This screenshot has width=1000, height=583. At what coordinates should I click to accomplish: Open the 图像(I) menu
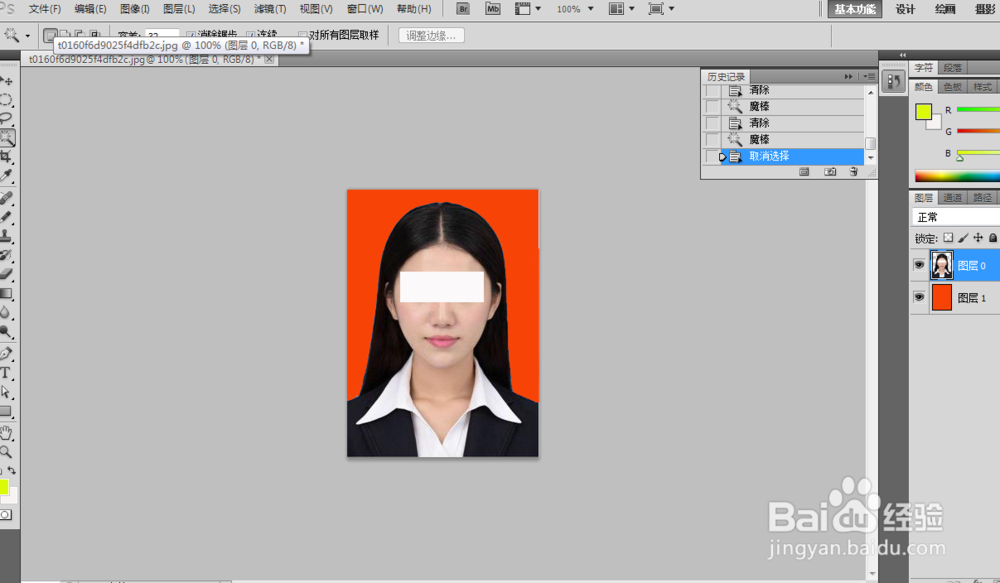click(x=135, y=9)
